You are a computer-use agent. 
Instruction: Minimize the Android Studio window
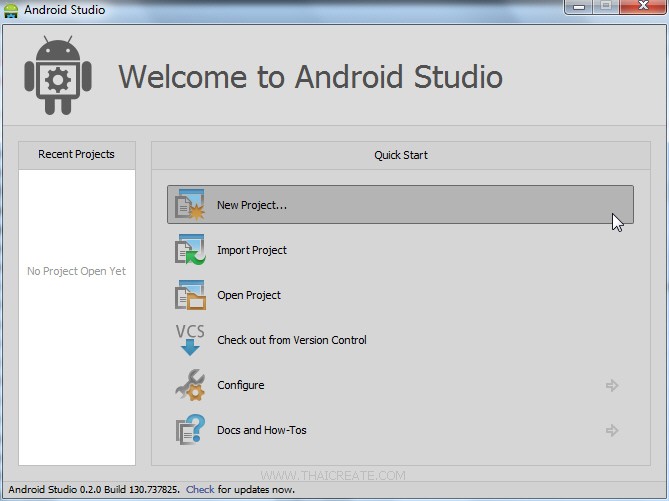579,7
